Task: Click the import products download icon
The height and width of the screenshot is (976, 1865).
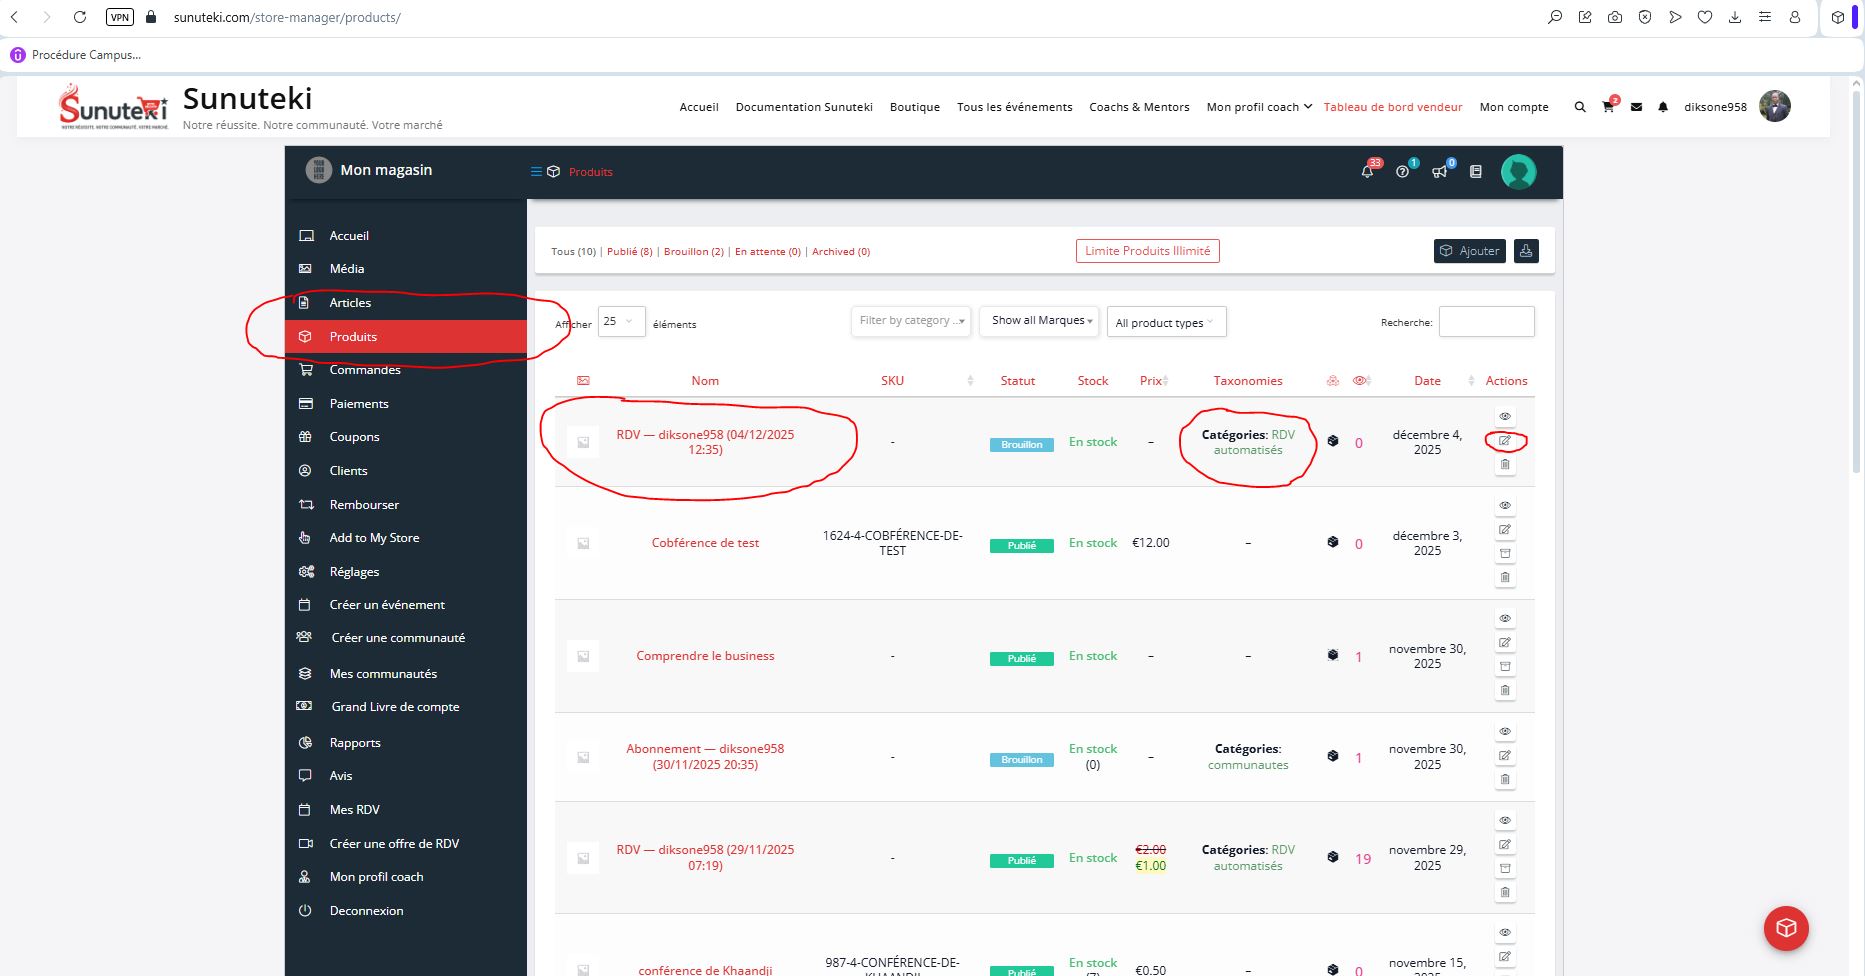Action: click(x=1526, y=251)
